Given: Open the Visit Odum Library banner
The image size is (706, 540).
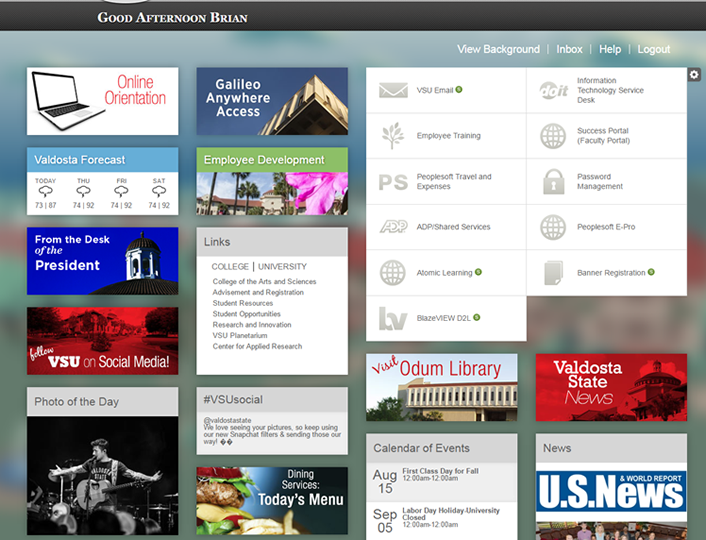Looking at the screenshot, I should [x=442, y=387].
